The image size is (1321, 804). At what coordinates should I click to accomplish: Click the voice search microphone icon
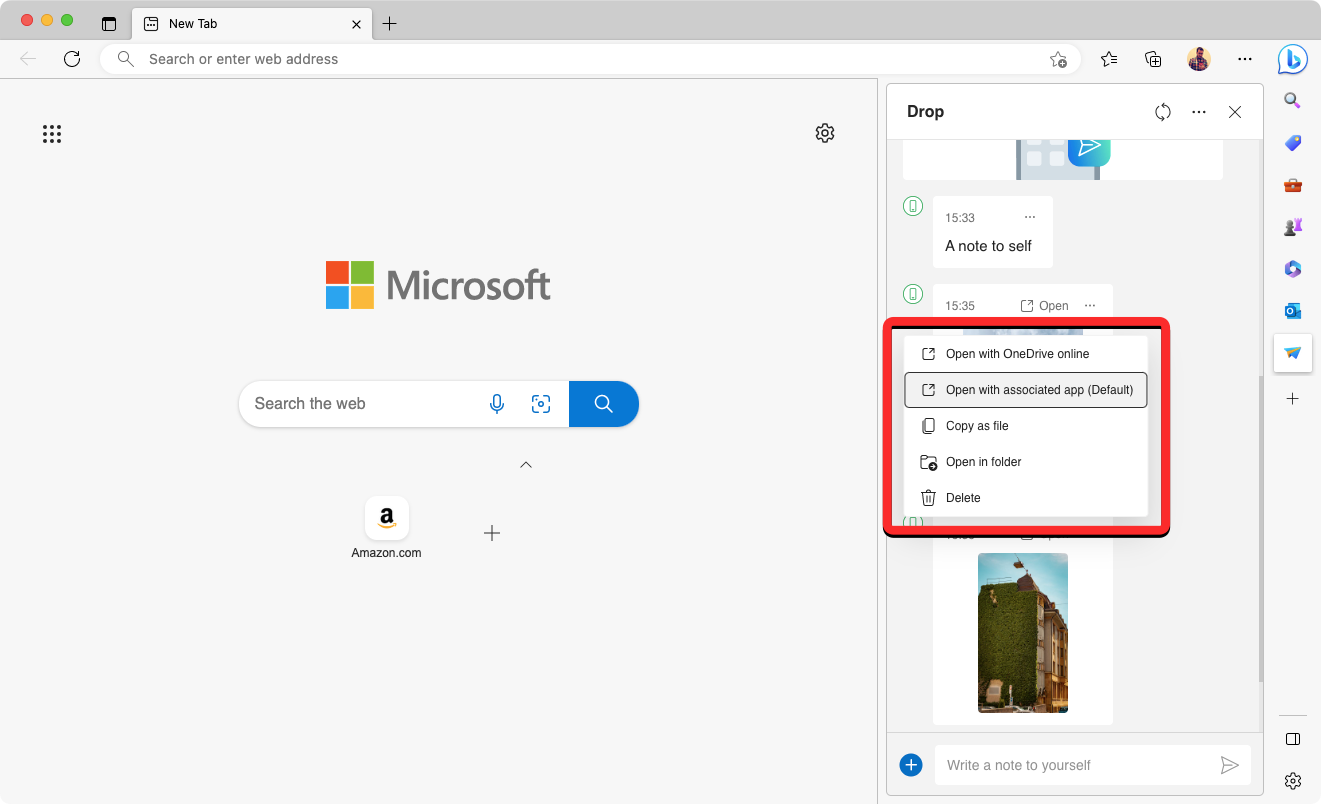[497, 404]
